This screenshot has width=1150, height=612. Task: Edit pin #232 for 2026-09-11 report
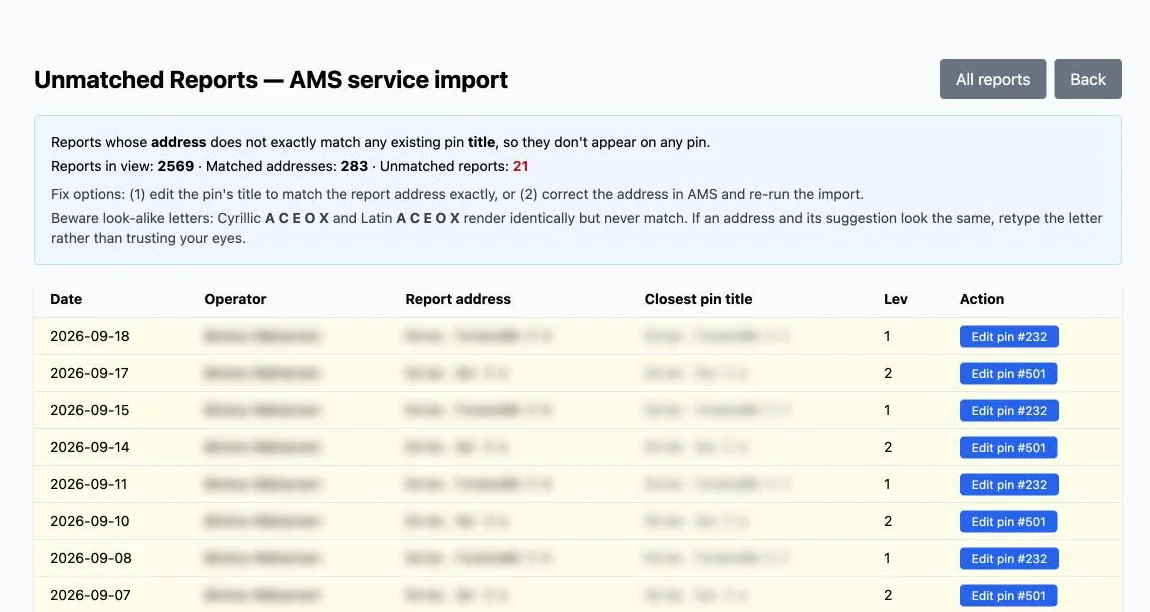[x=1008, y=484]
